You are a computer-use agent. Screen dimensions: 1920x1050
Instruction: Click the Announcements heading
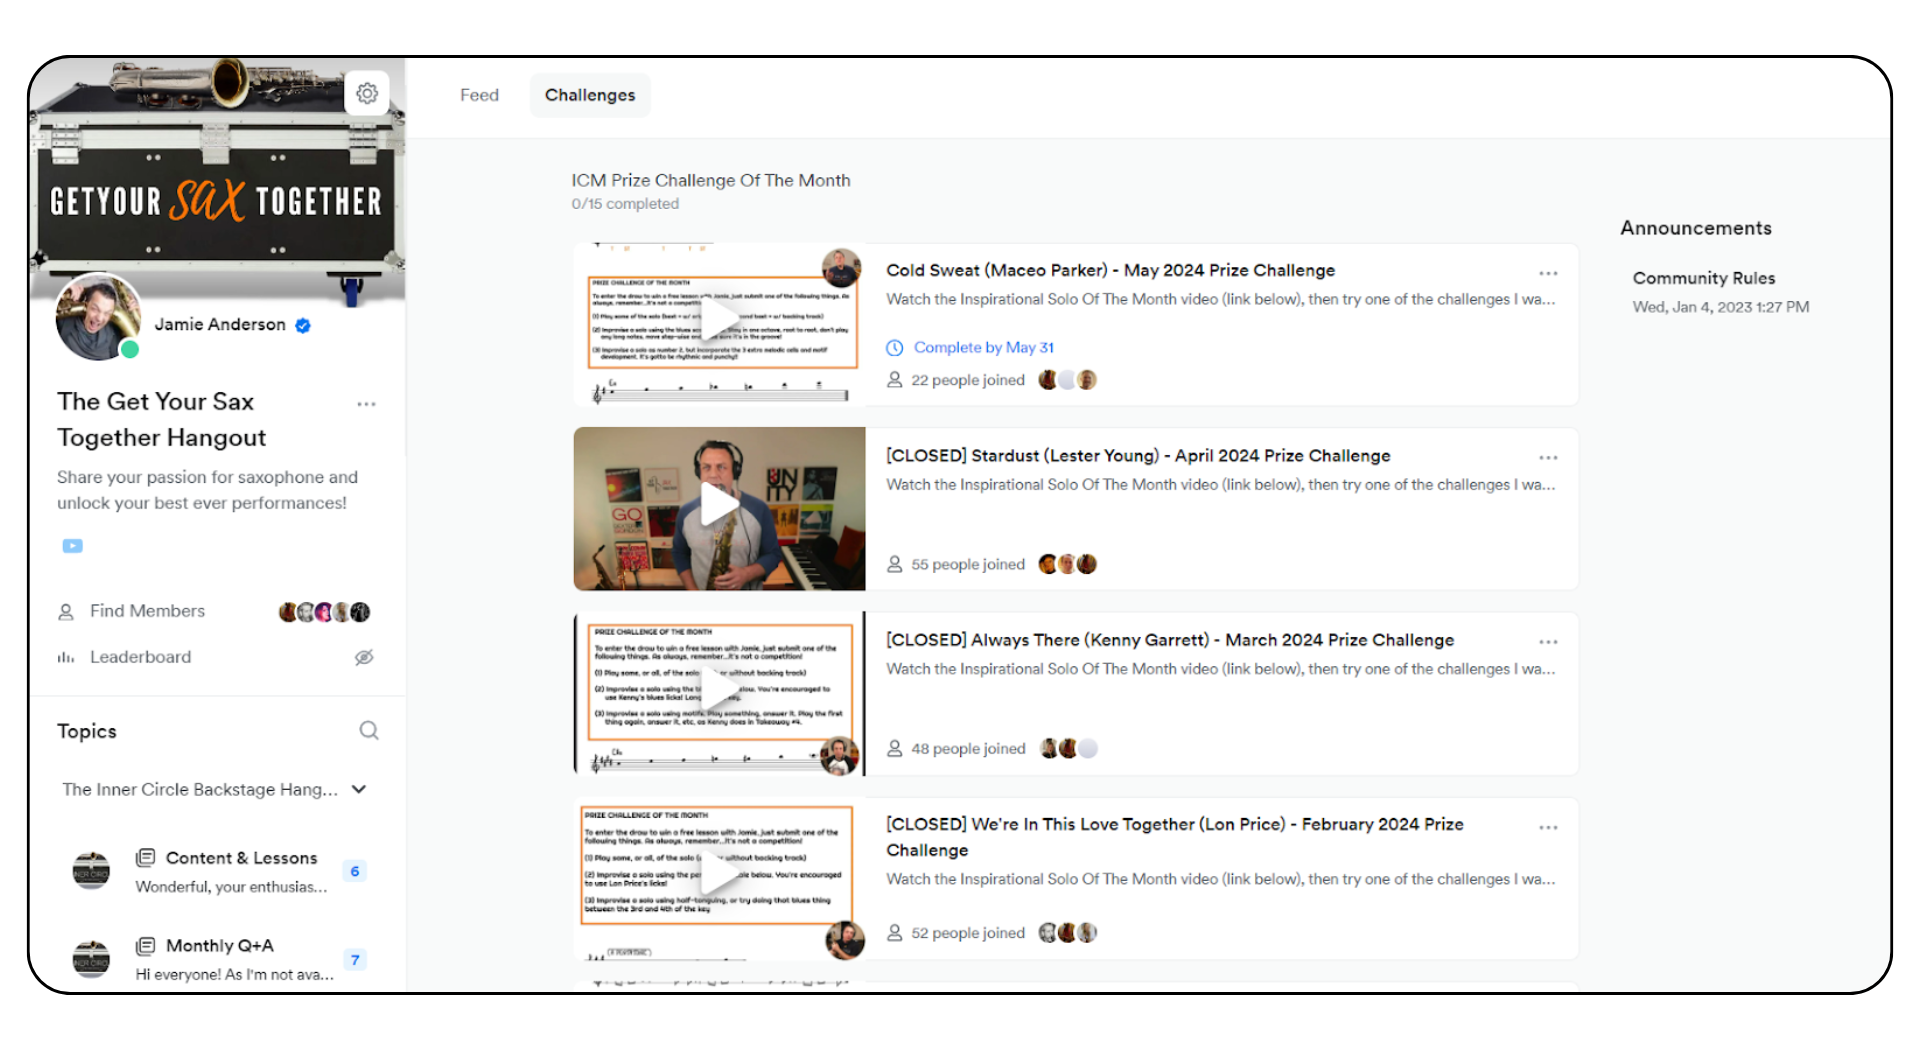(1696, 228)
